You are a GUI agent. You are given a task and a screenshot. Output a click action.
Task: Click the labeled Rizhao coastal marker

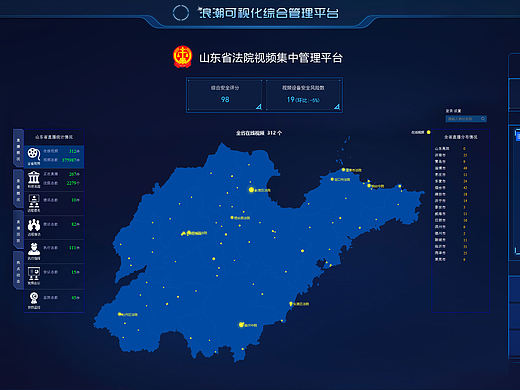coord(291,304)
